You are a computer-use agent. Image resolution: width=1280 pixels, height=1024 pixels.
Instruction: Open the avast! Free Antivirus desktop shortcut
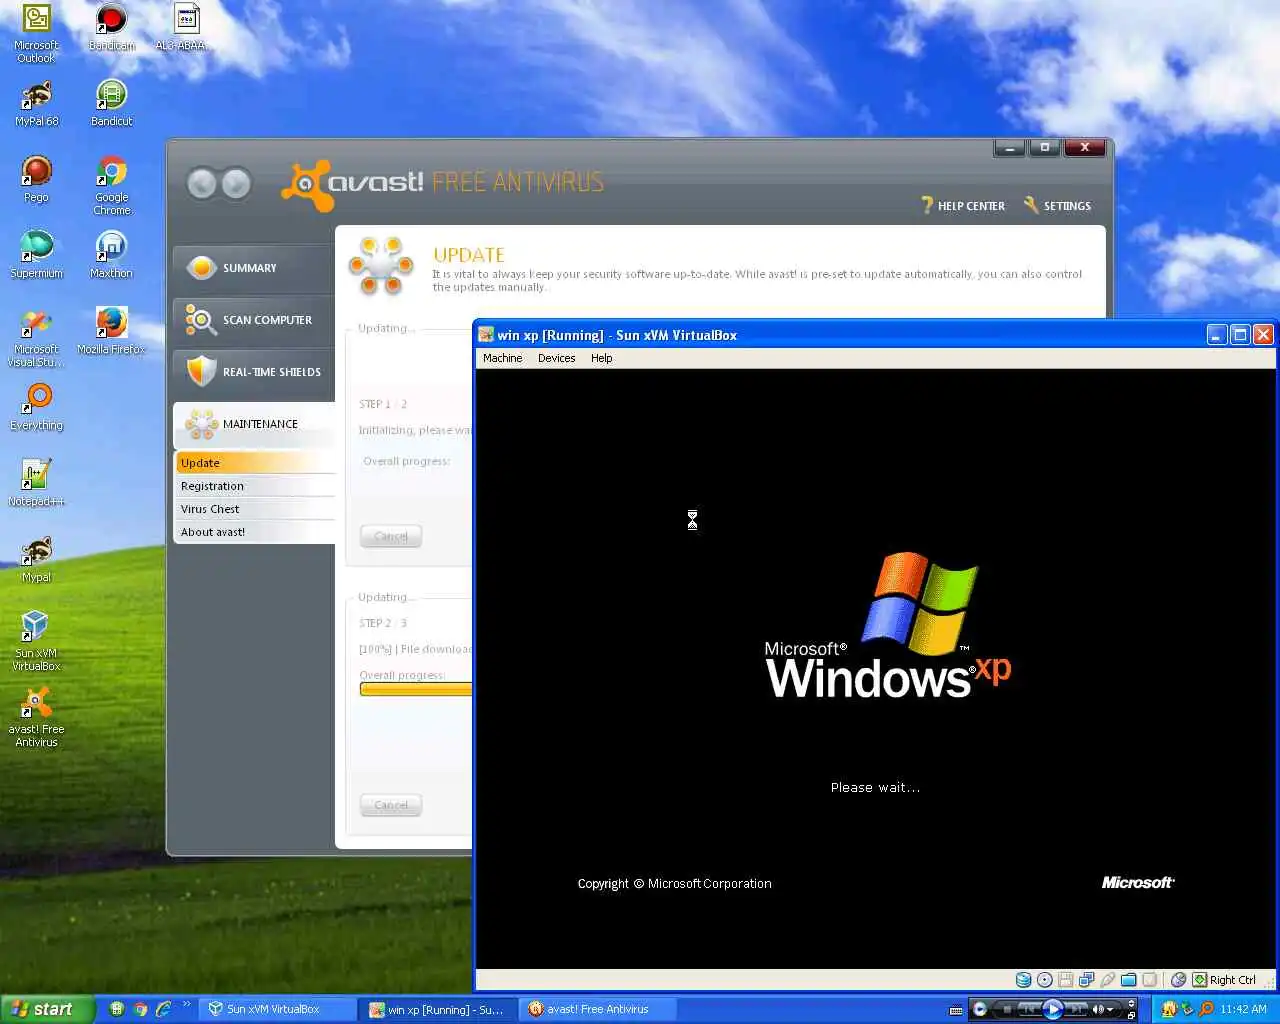pos(36,717)
